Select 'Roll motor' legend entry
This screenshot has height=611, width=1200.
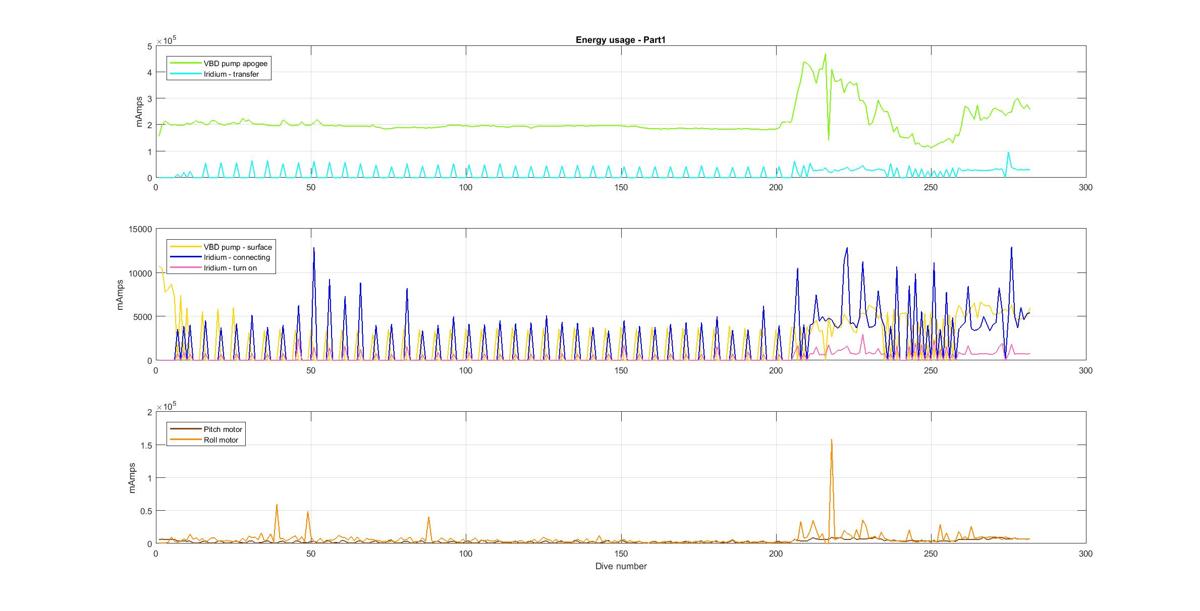(x=205, y=439)
